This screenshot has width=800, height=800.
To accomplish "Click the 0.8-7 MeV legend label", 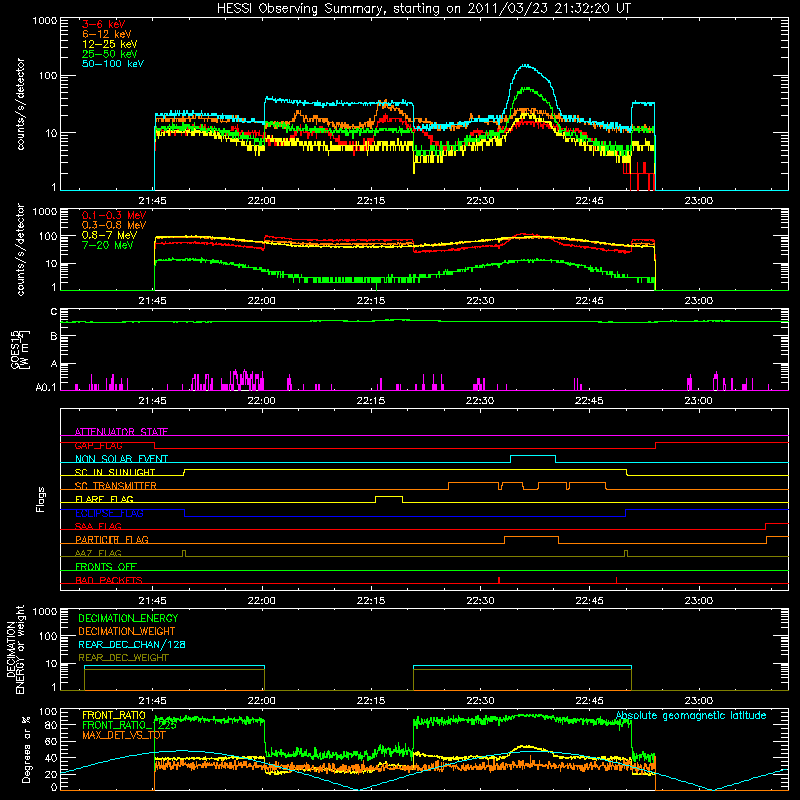I will coord(109,235).
